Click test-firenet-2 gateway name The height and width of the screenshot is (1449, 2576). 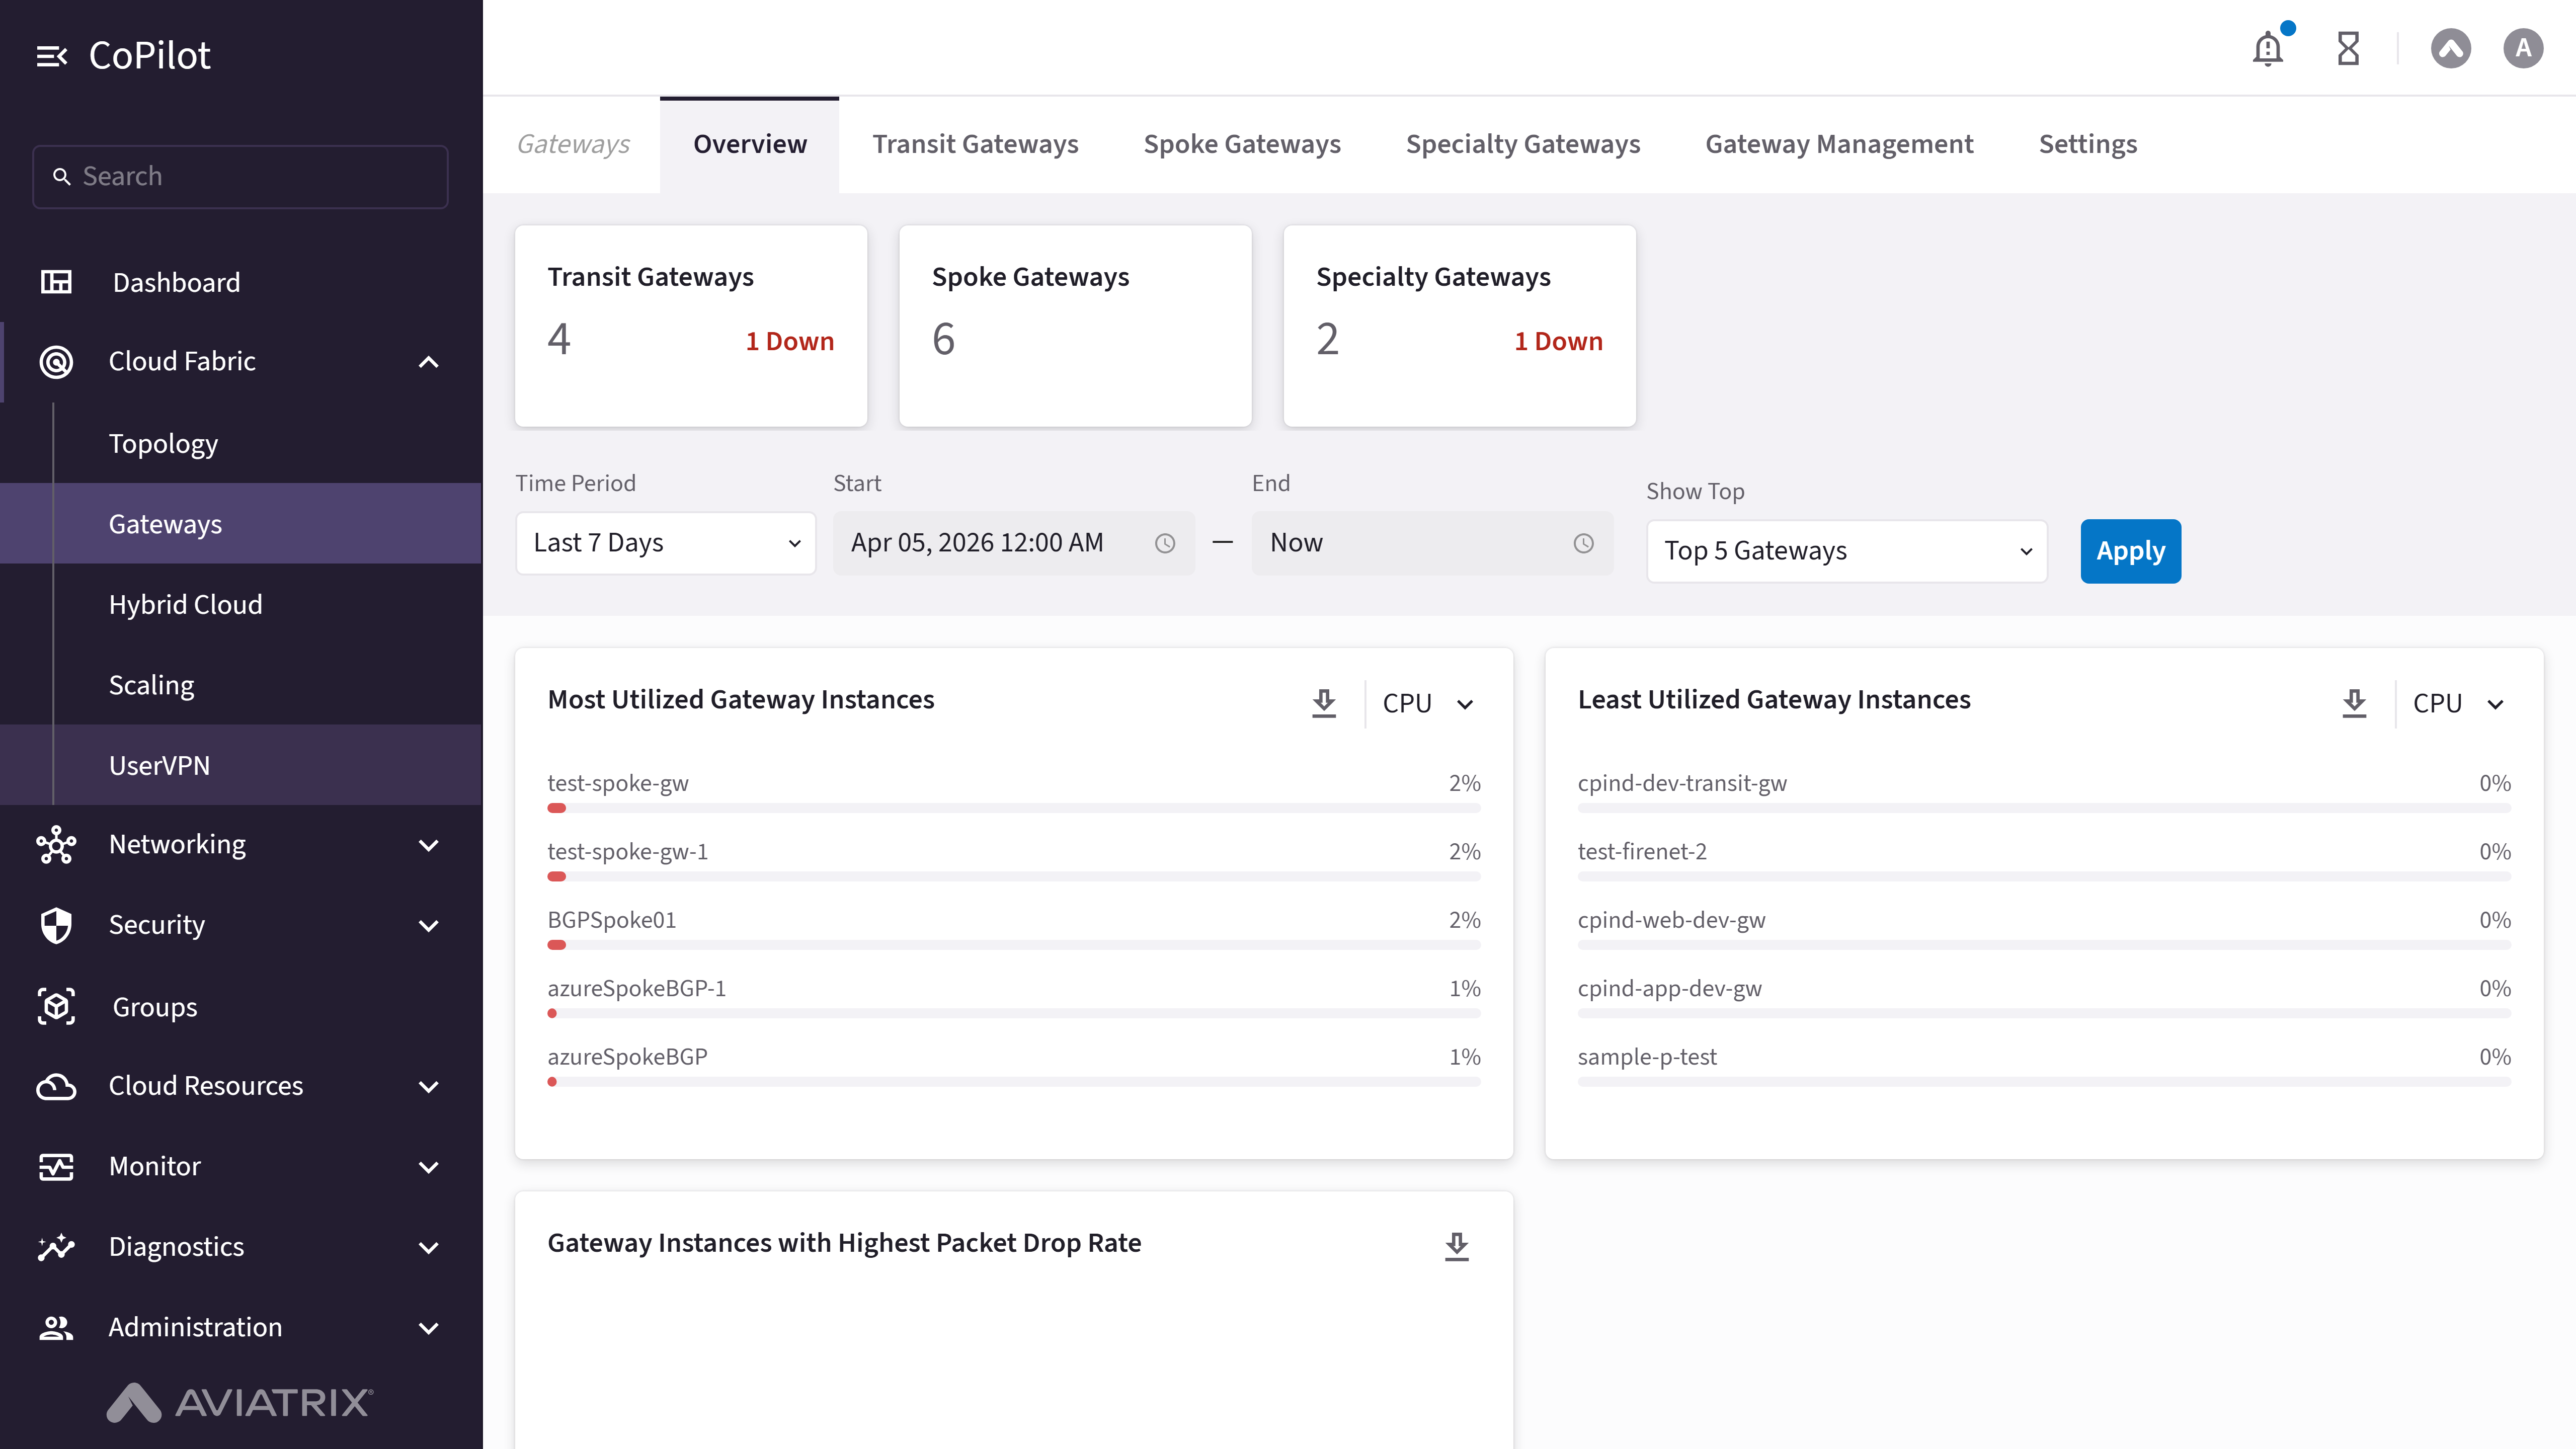[x=1642, y=852]
